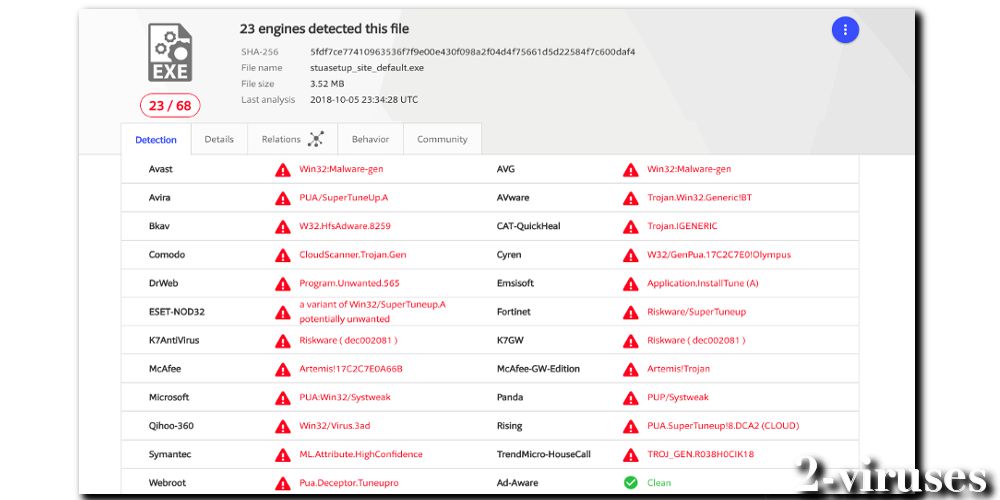Open the Relations tab
Screen dimensions: 1000x500
click(x=293, y=139)
